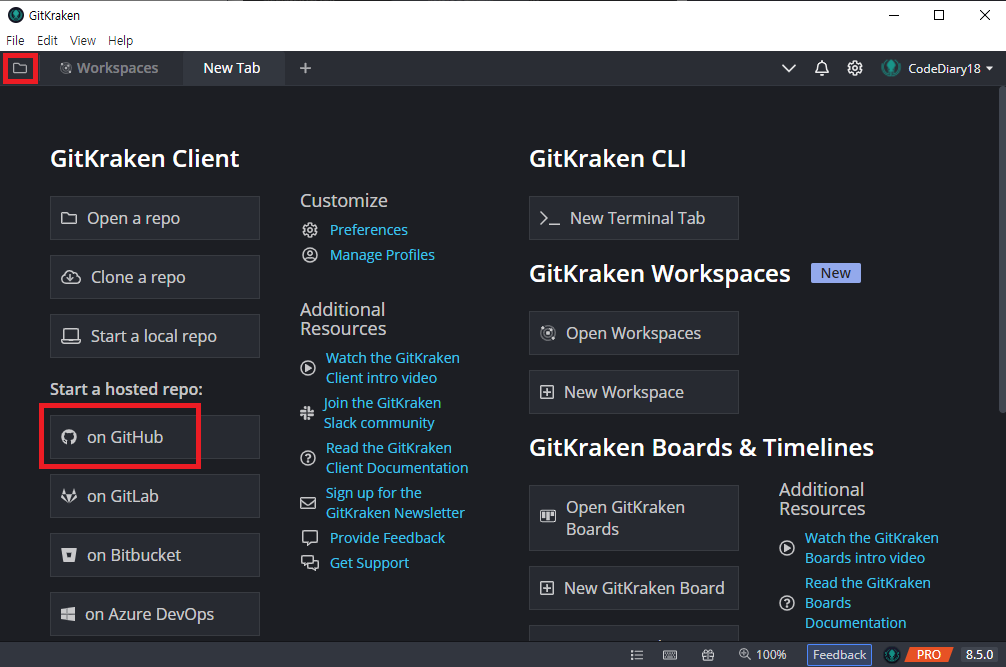Click the New badge next to GitKraken Workspaces
Viewport: 1006px width, 667px height.
click(x=835, y=273)
